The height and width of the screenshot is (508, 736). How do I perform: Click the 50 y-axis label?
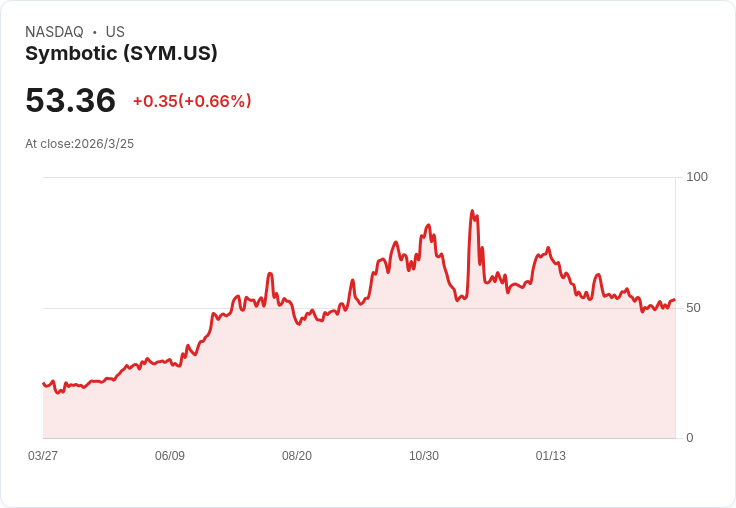coord(694,307)
